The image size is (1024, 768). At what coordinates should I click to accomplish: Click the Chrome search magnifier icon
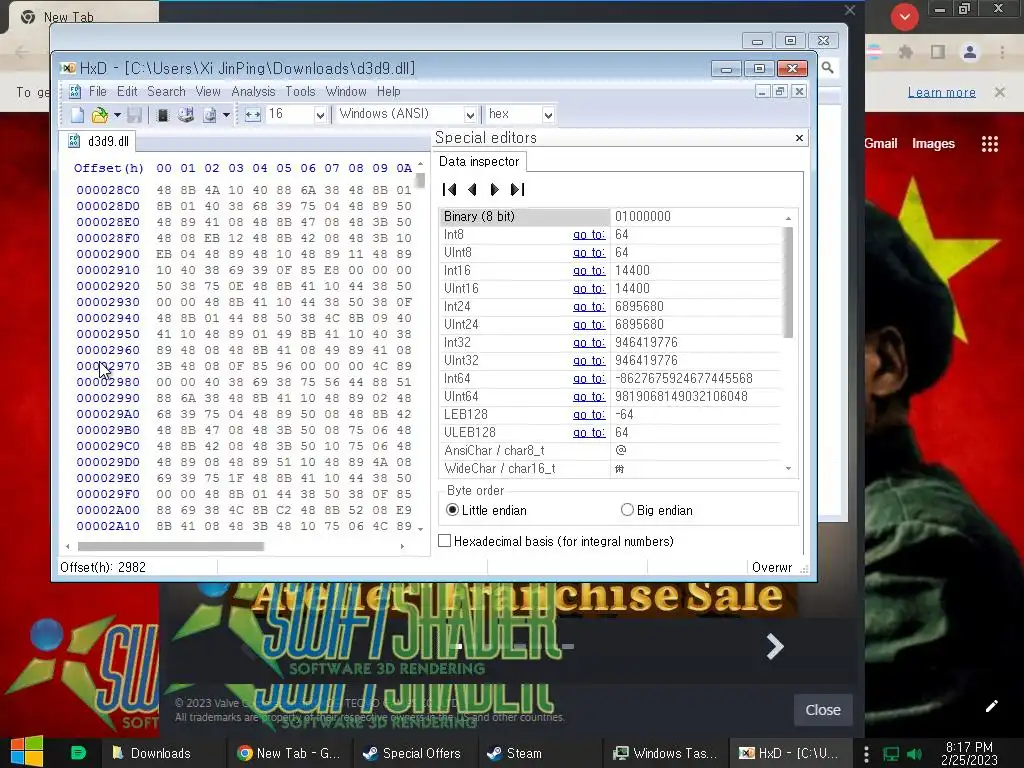tap(827, 67)
